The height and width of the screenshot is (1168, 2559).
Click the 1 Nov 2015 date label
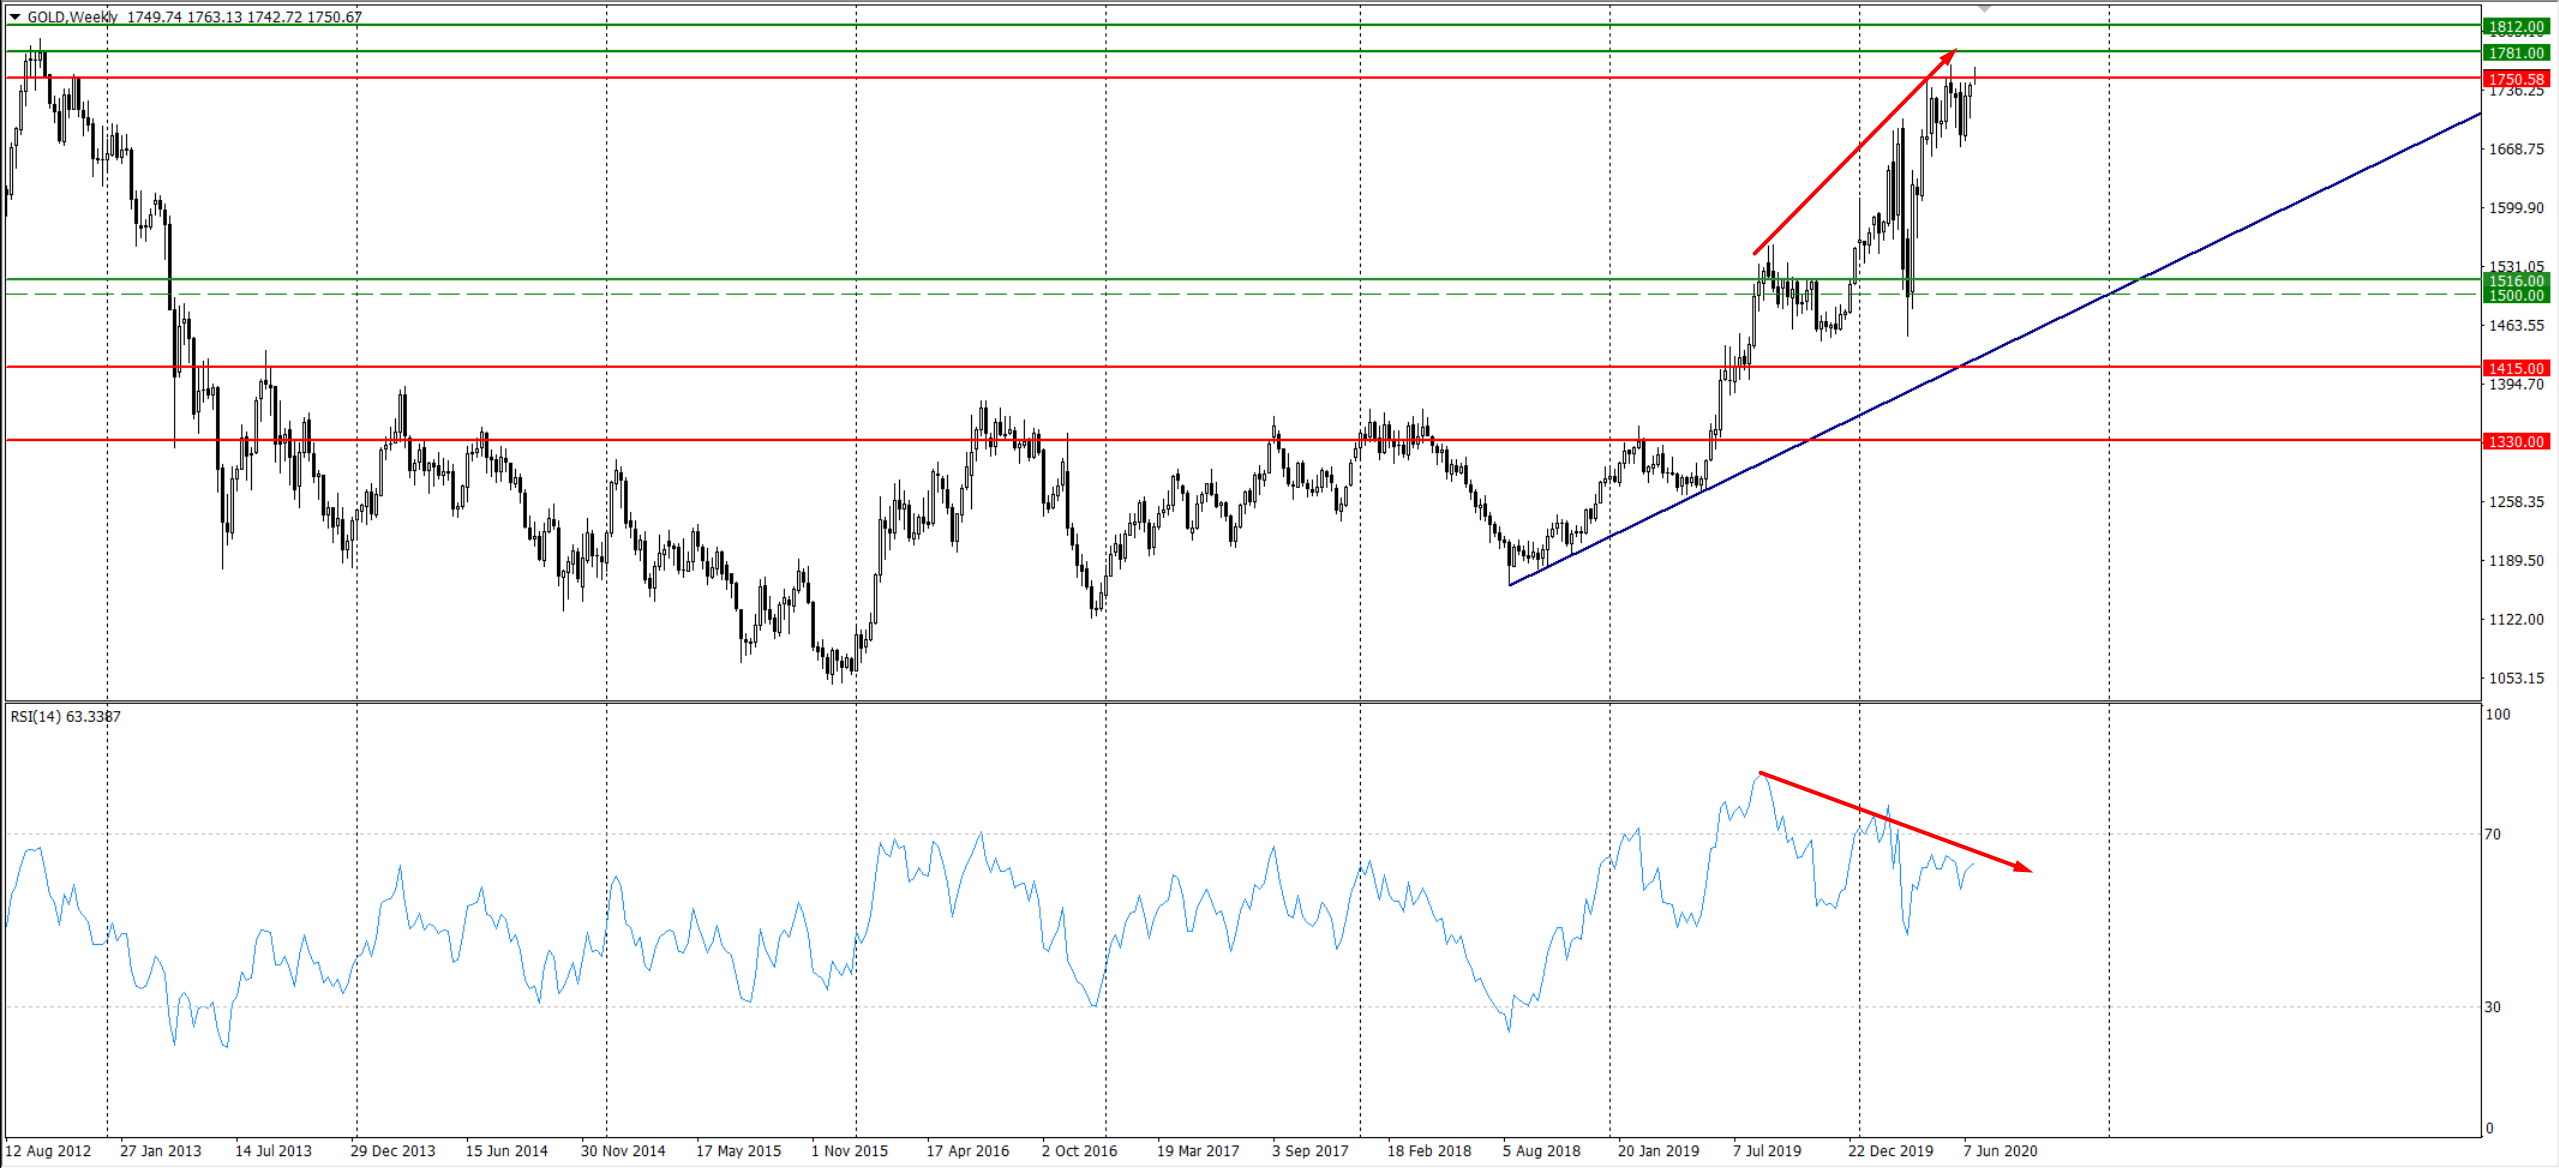coord(849,1151)
